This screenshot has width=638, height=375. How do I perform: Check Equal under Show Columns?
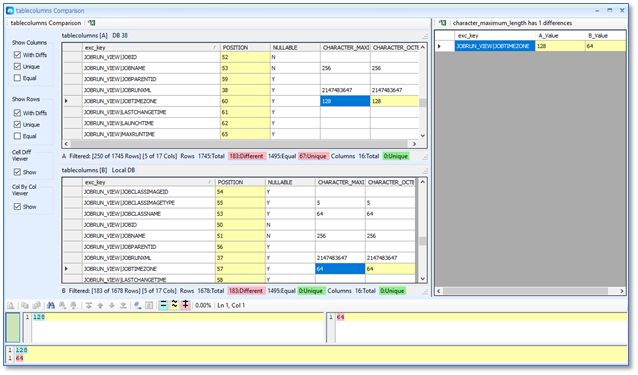[x=17, y=78]
